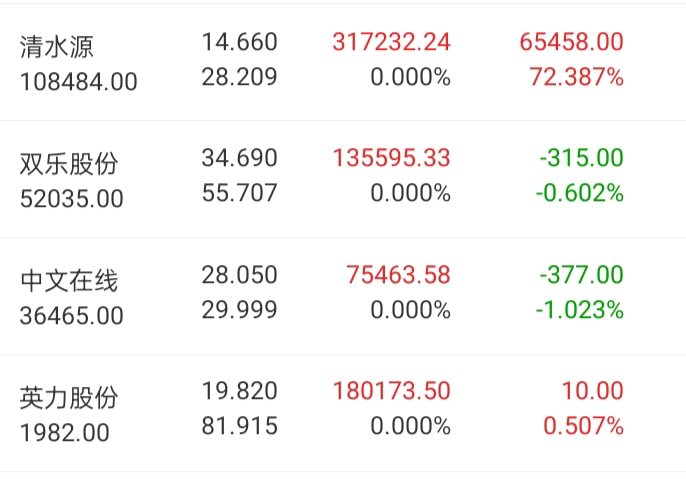Screen dimensions: 686x479
Task: Click 清水源 holdings quantity 108484.00
Action: 78,82
